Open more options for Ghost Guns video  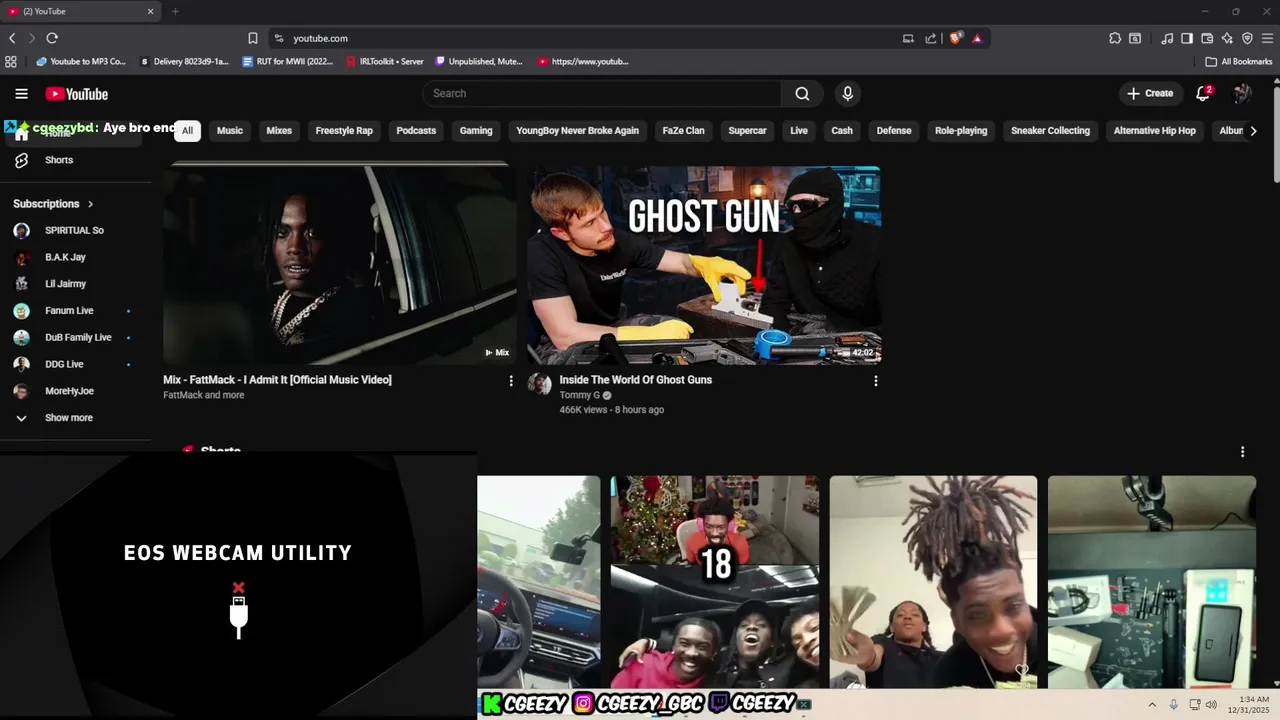(876, 381)
